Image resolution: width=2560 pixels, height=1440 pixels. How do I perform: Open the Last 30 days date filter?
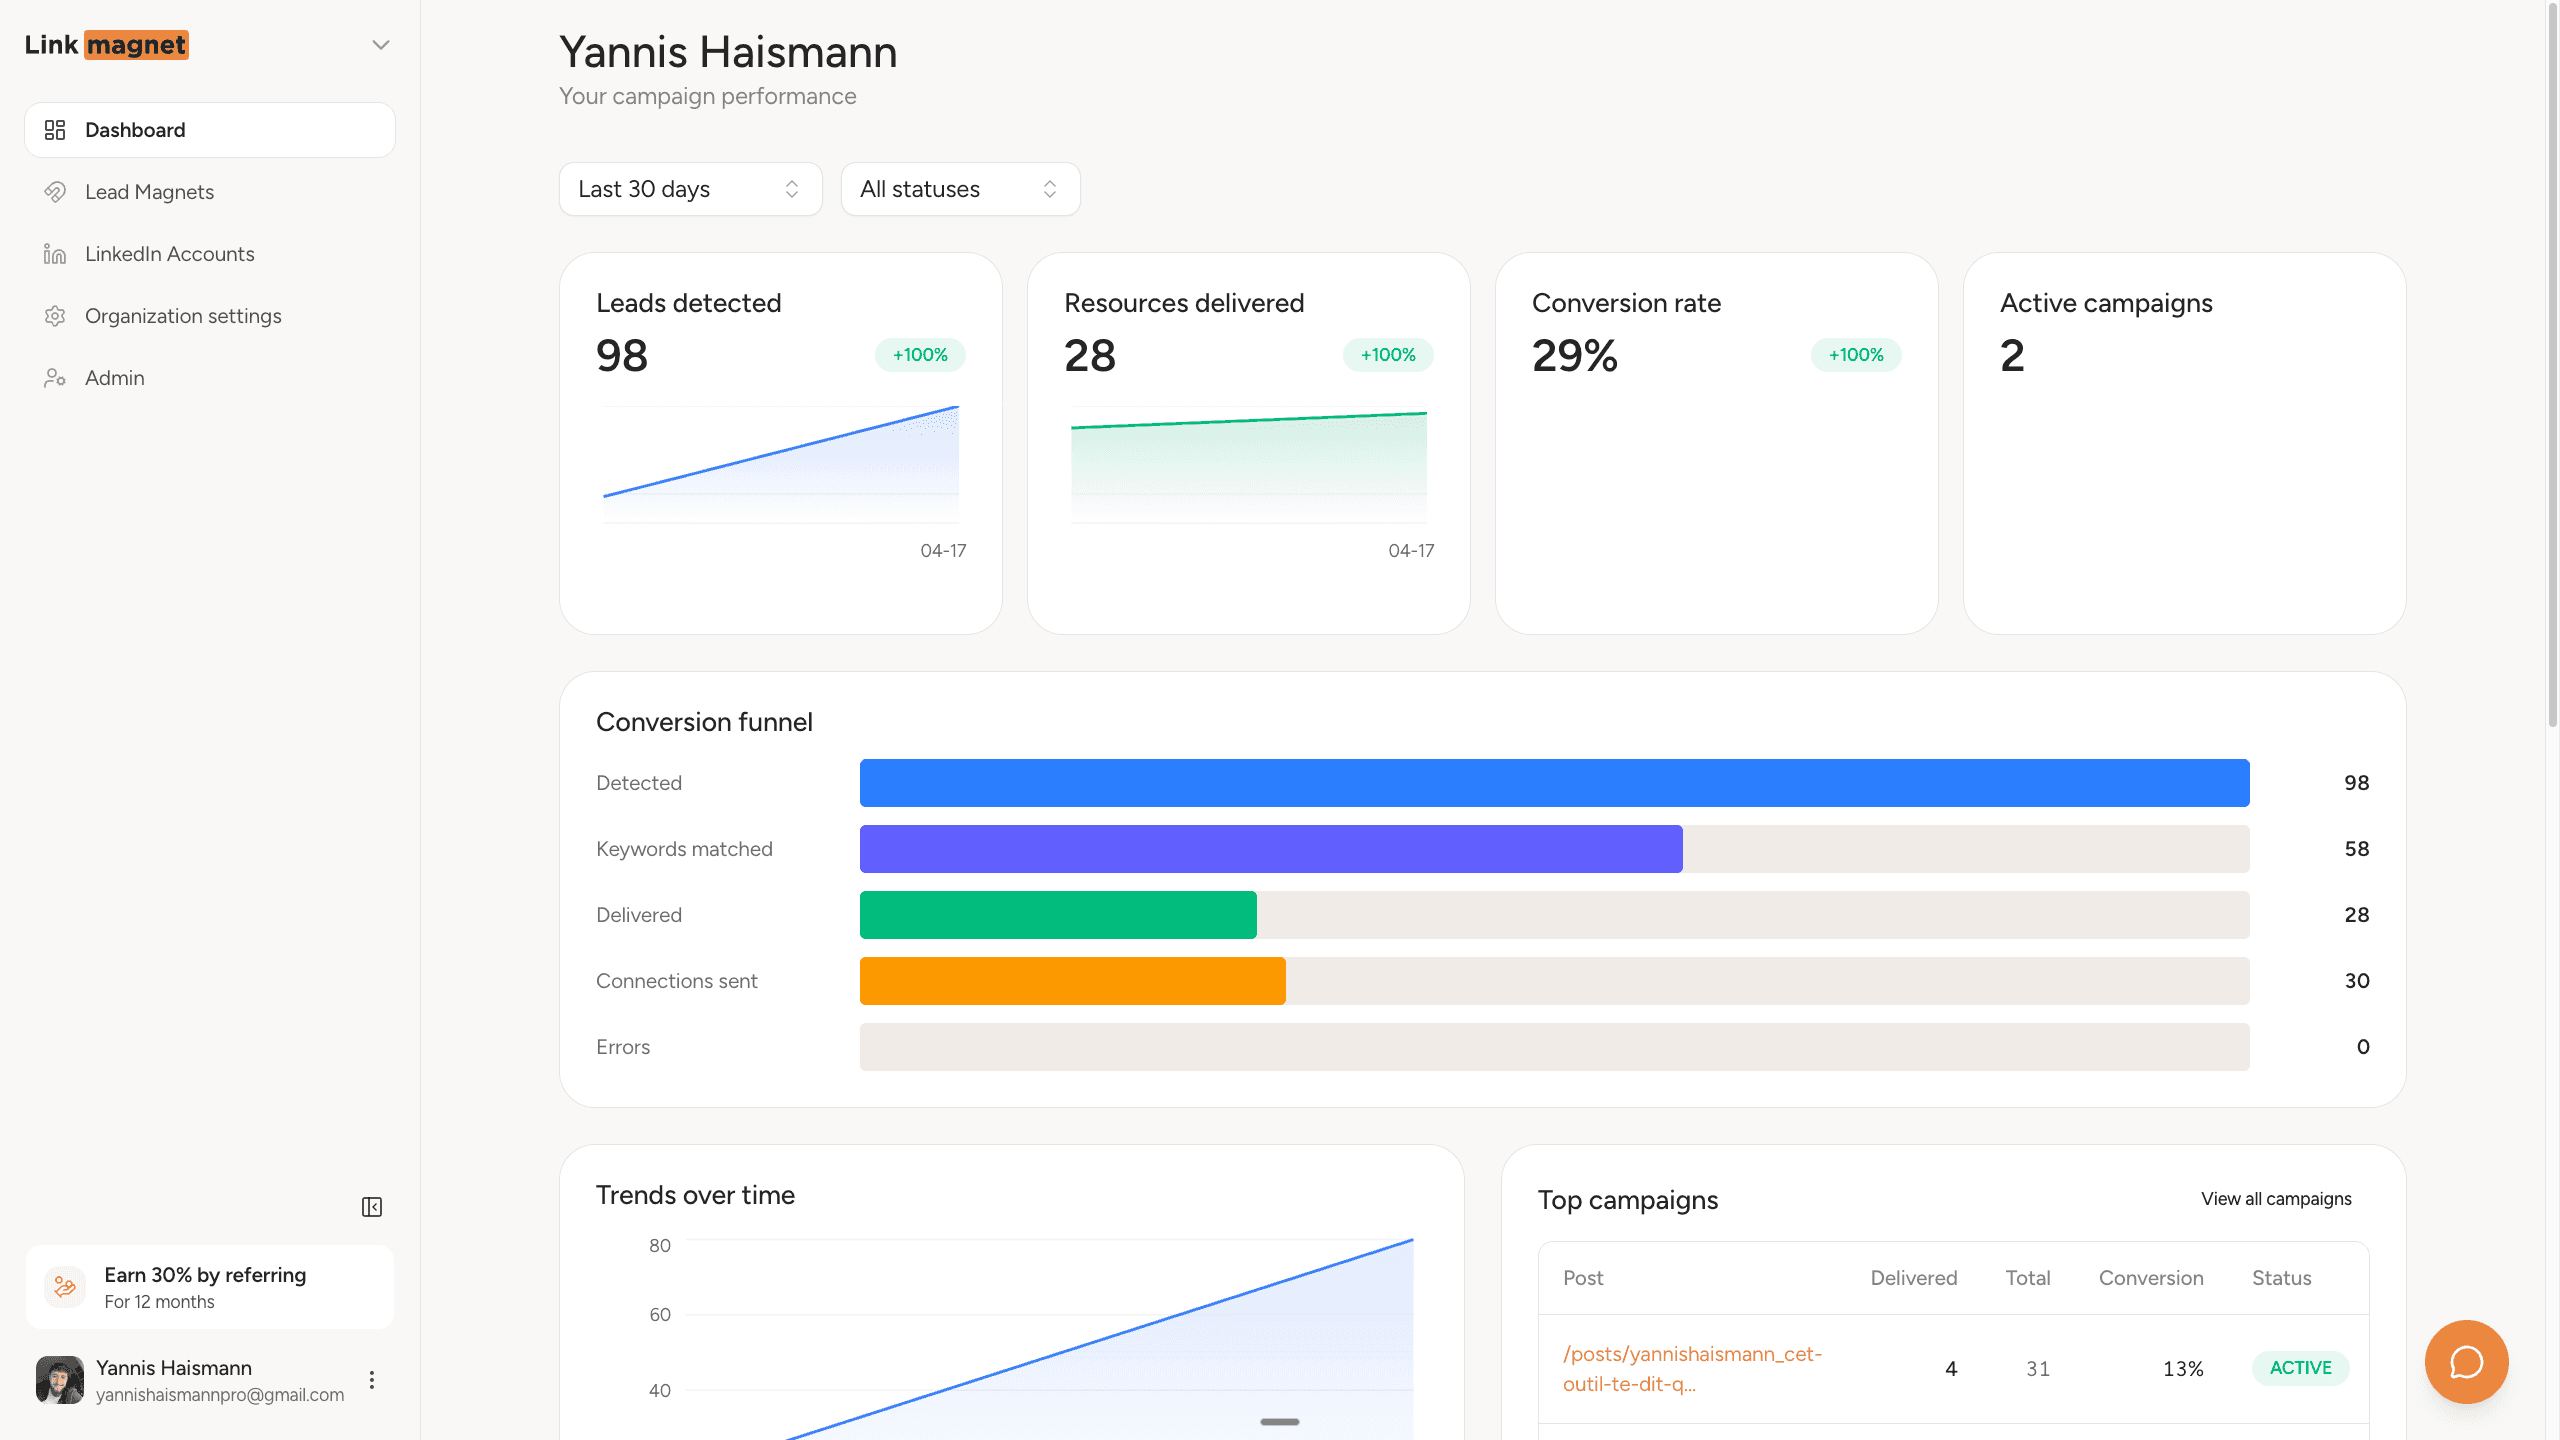pos(690,189)
